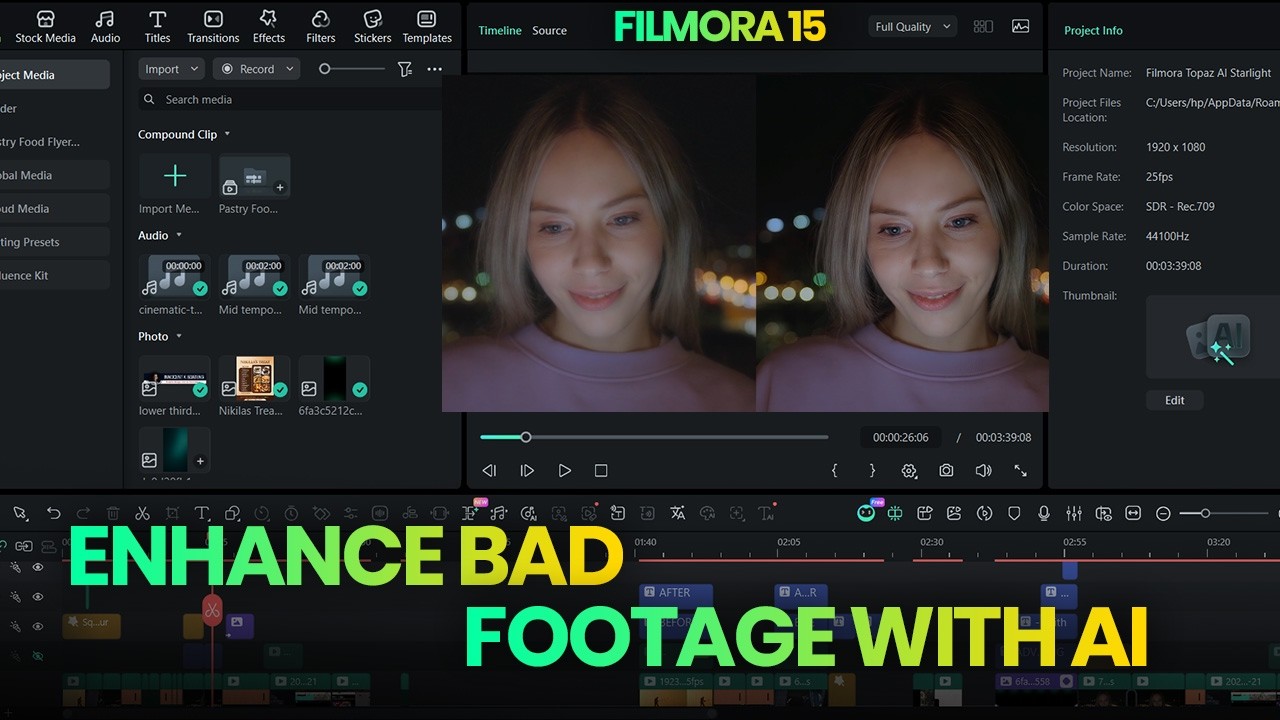The width and height of the screenshot is (1280, 720).
Task: Open the Full Quality dropdown
Action: point(911,27)
